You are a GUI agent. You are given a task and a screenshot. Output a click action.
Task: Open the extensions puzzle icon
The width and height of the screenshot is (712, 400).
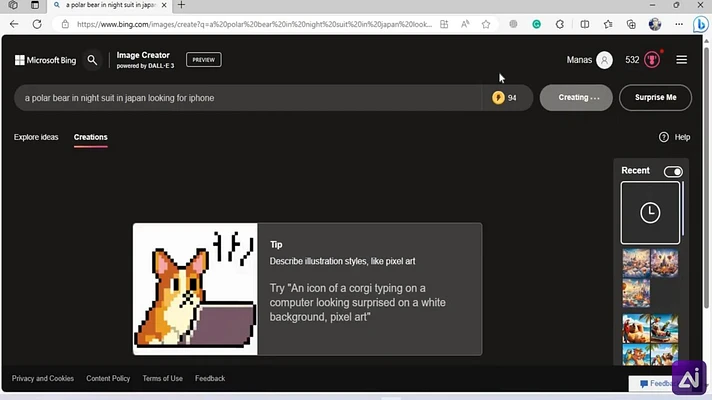click(560, 24)
